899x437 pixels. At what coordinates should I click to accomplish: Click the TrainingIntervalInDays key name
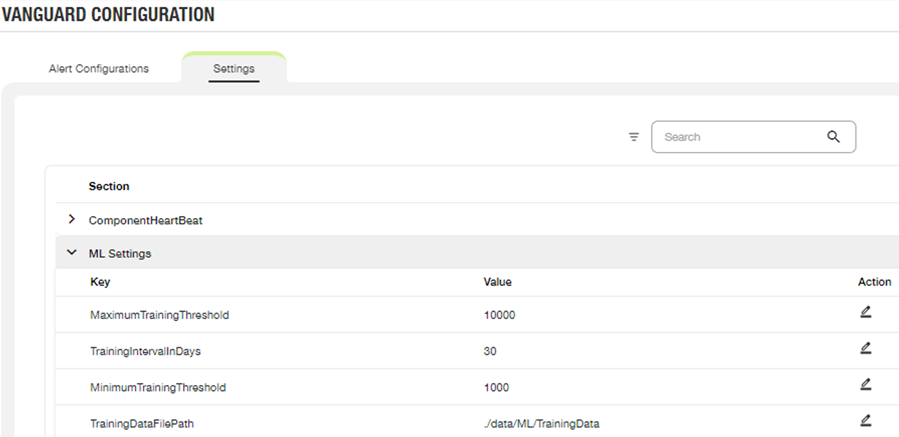click(146, 352)
